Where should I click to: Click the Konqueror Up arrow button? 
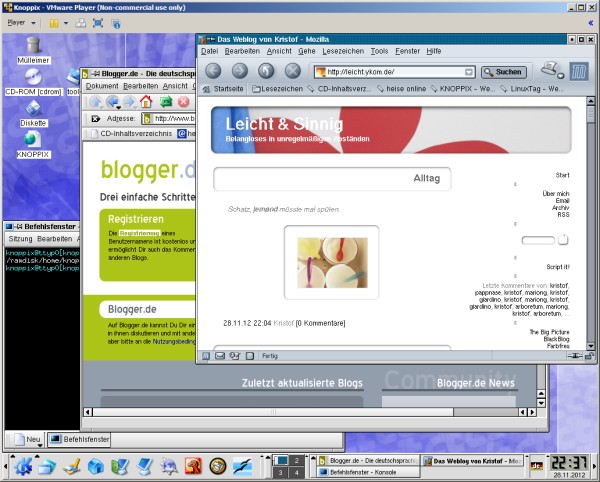[x=96, y=102]
